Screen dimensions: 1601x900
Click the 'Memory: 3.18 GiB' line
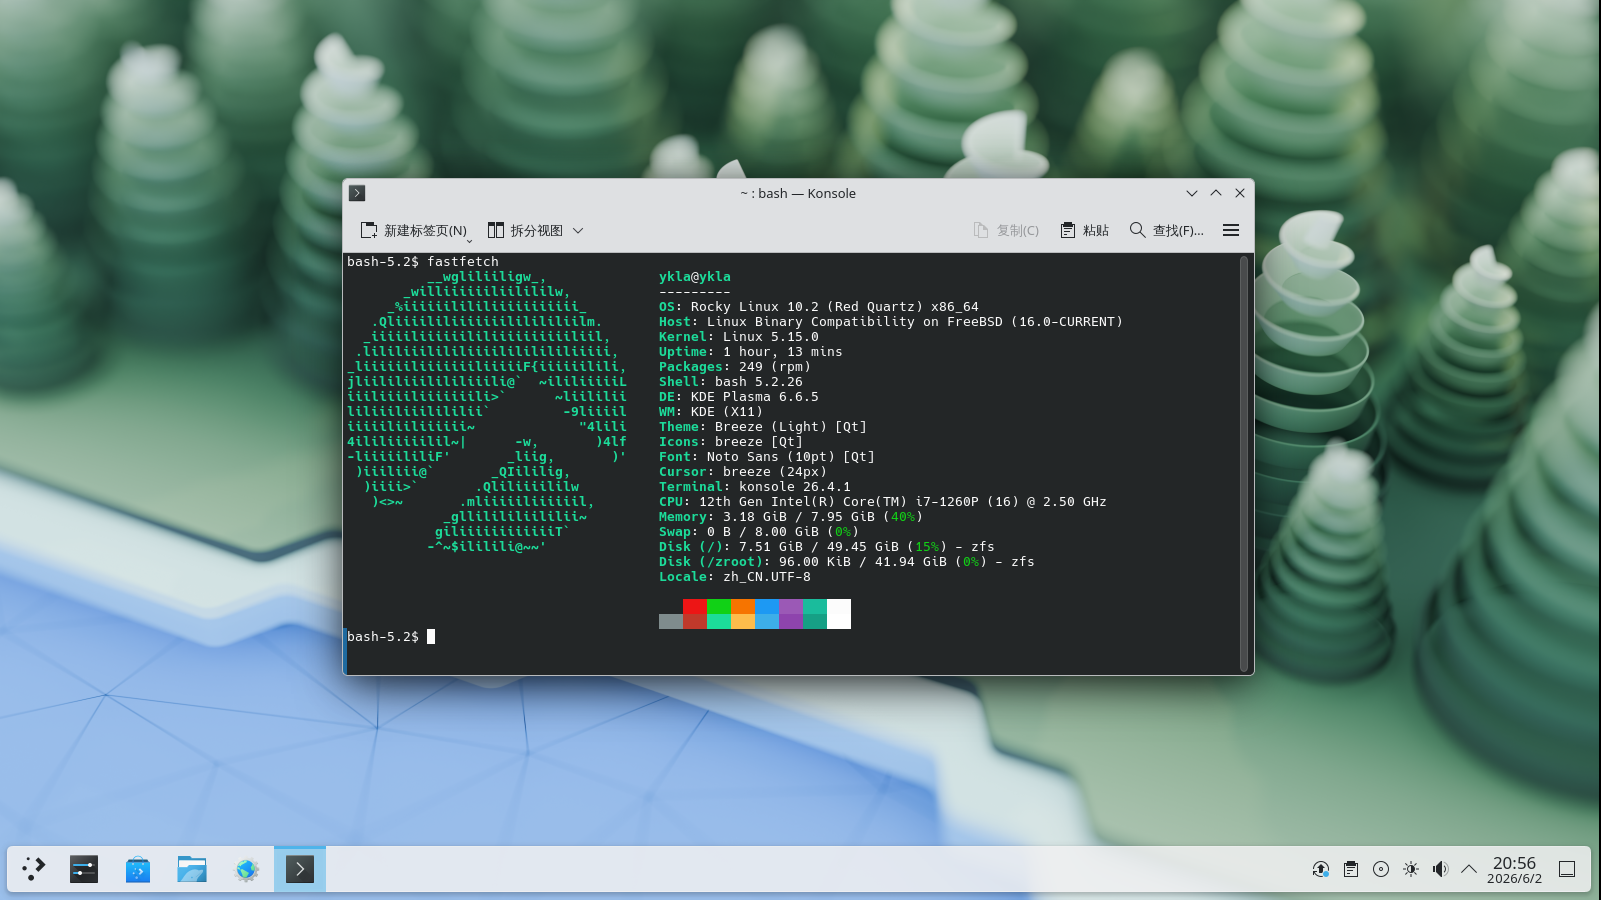[791, 517]
